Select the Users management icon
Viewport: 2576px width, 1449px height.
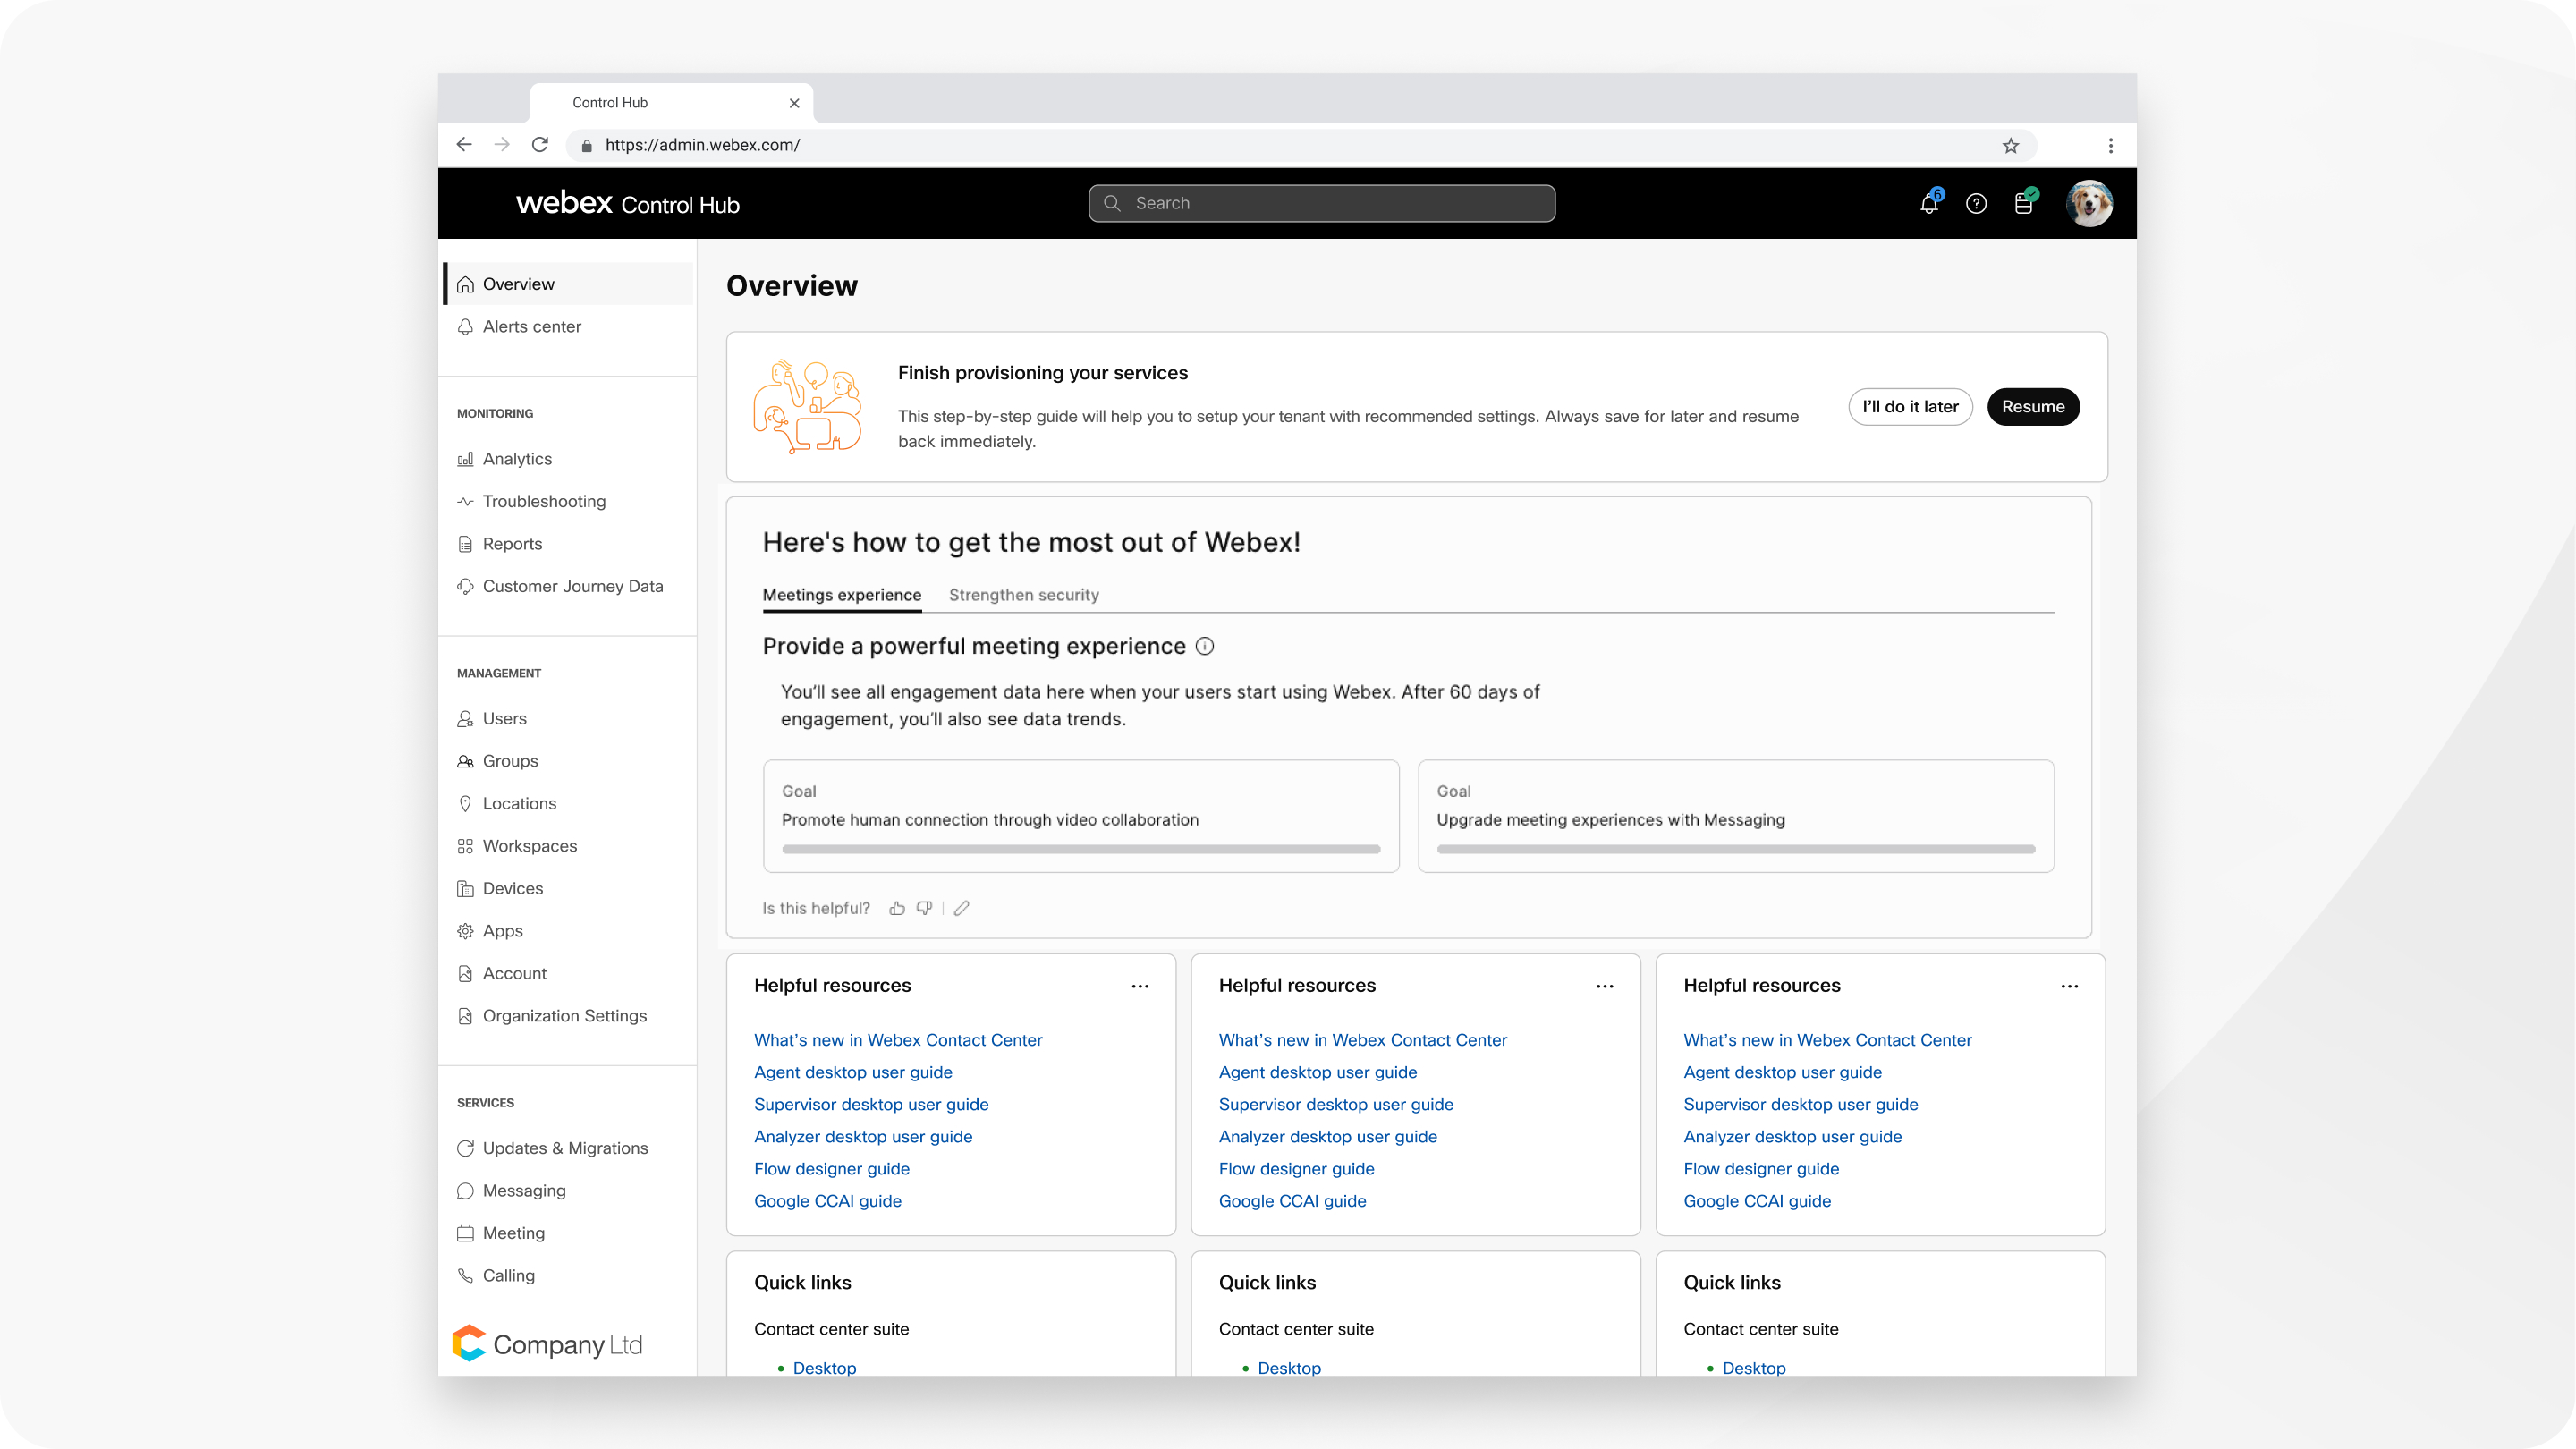pyautogui.click(x=463, y=718)
